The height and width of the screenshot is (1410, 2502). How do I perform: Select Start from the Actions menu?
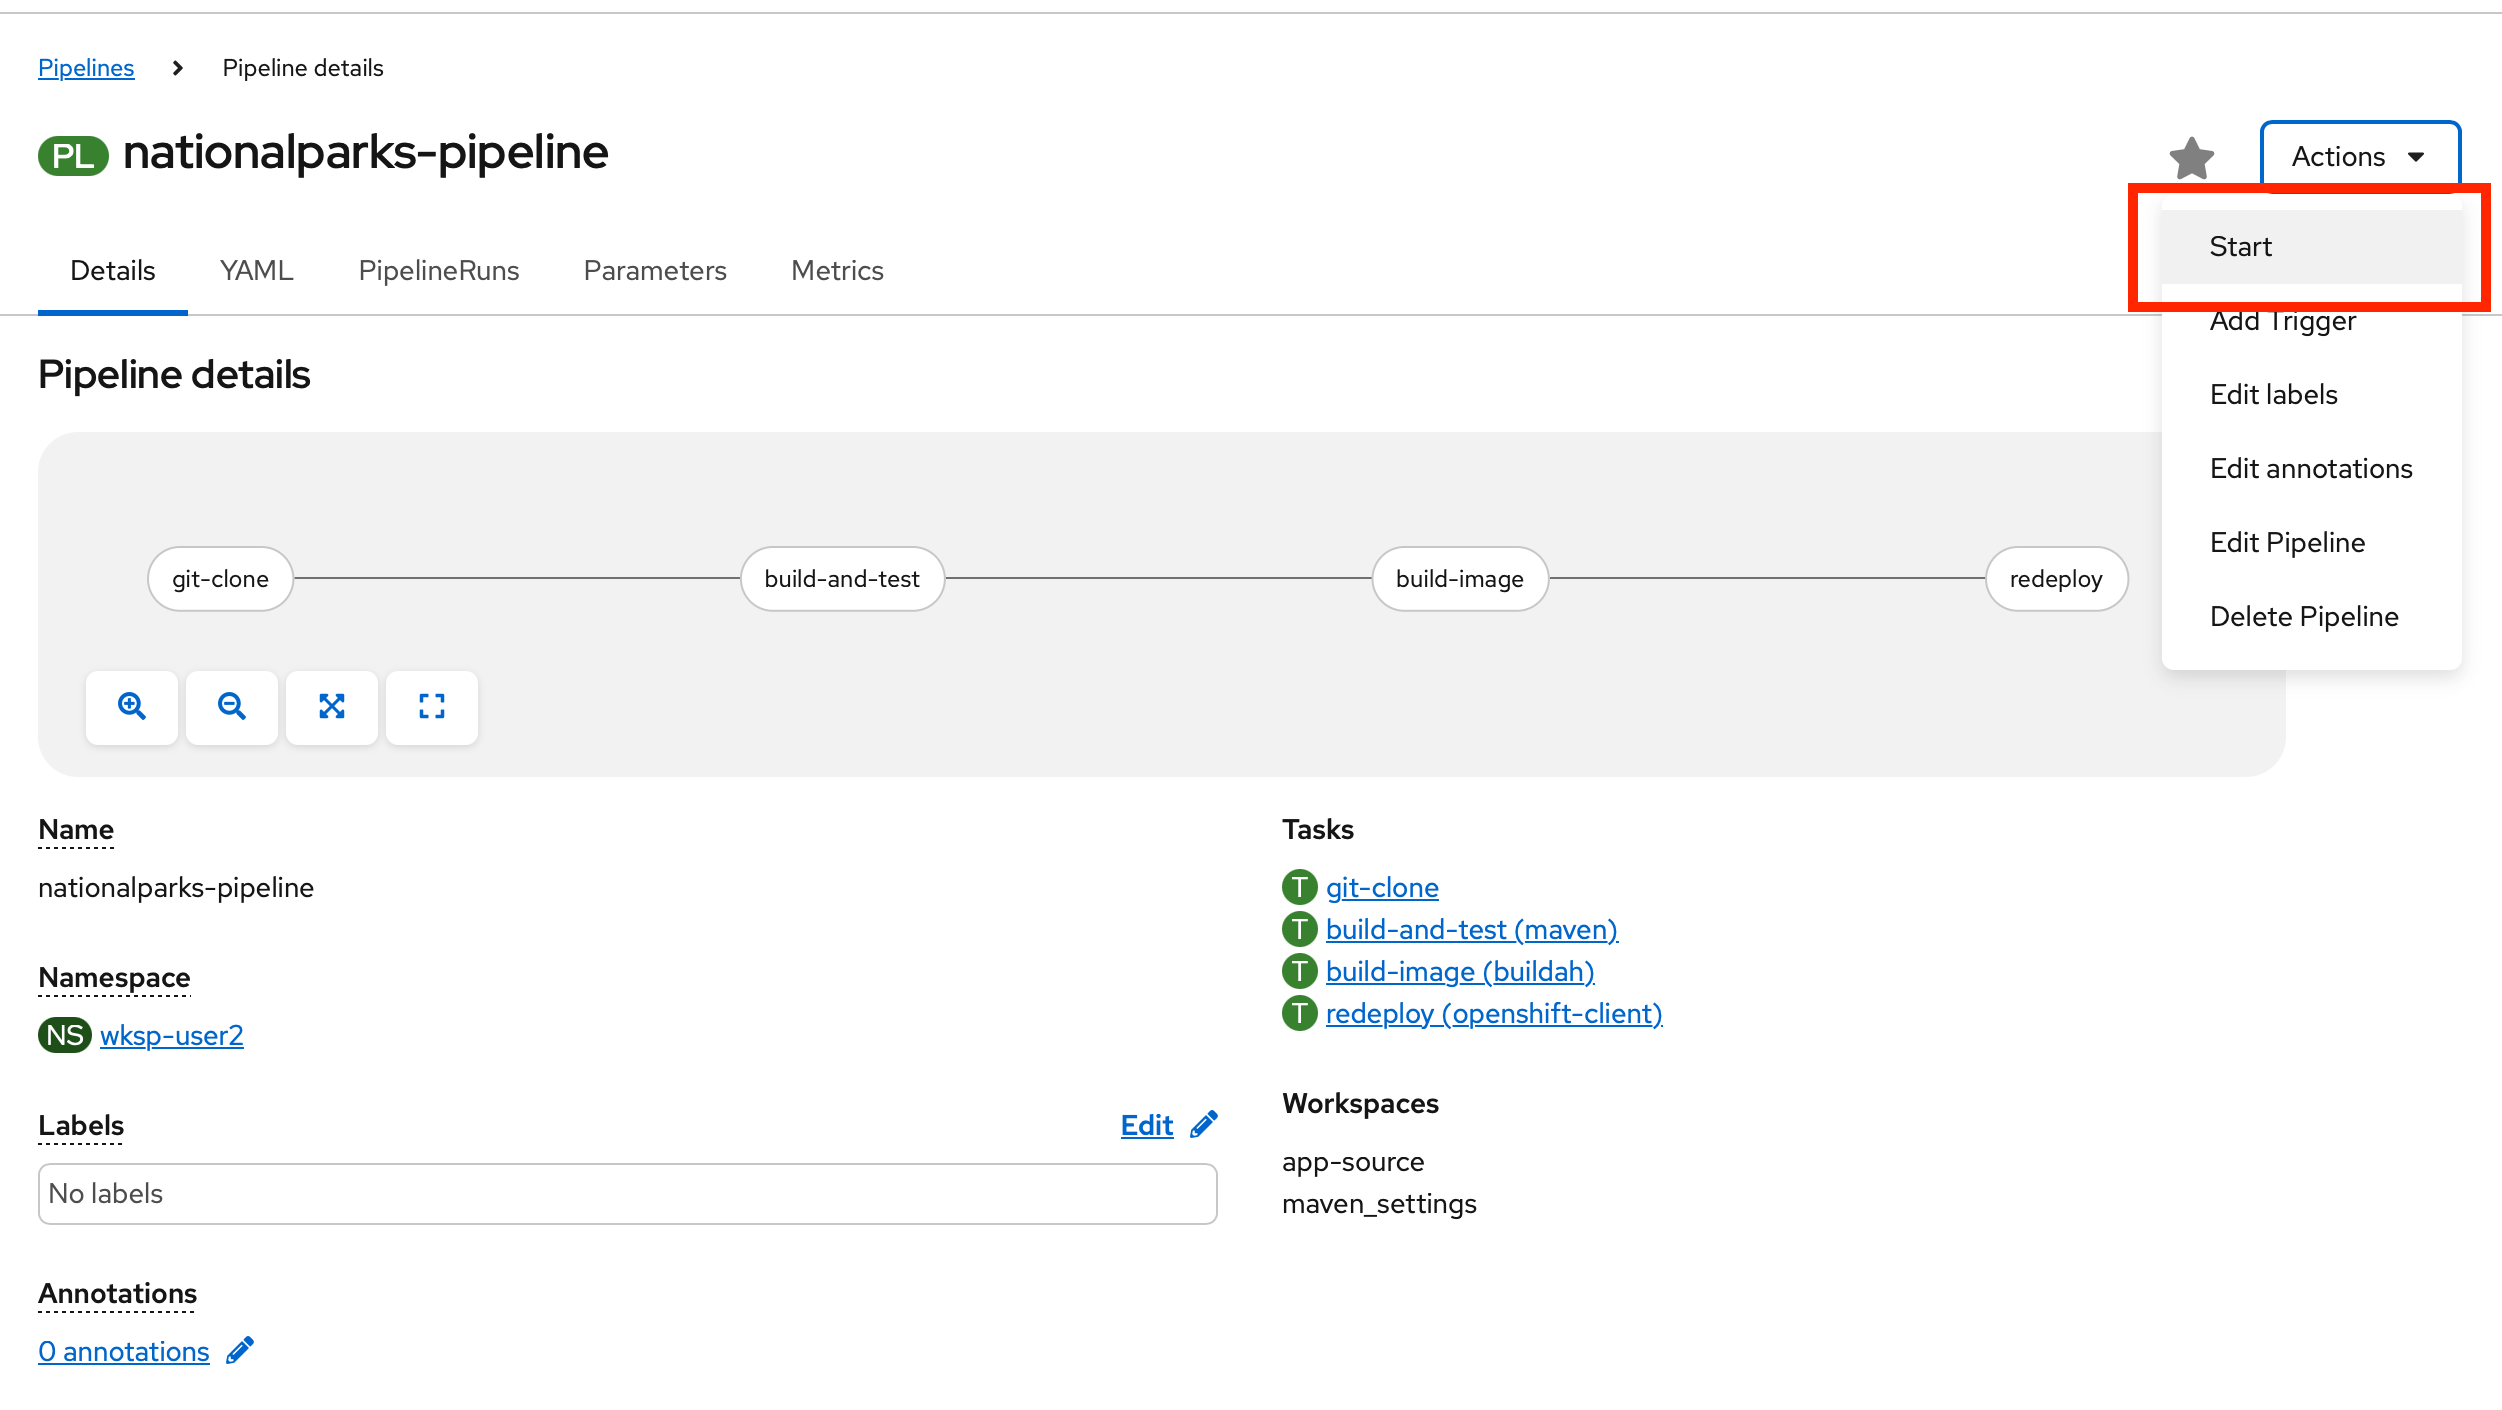2241,247
